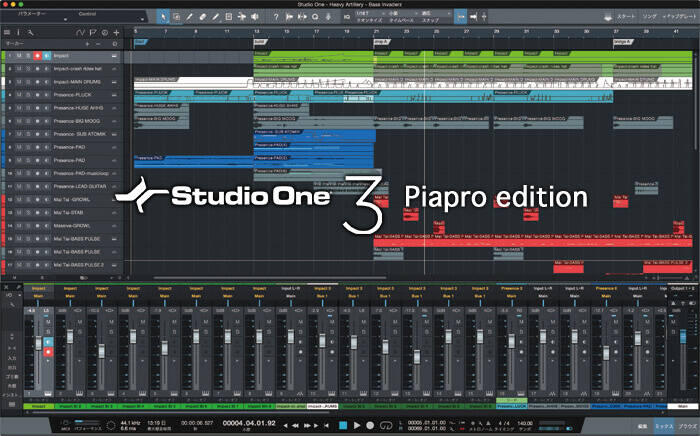Toggle the loop button in the transport
This screenshot has width=700, height=436.
pos(386,425)
